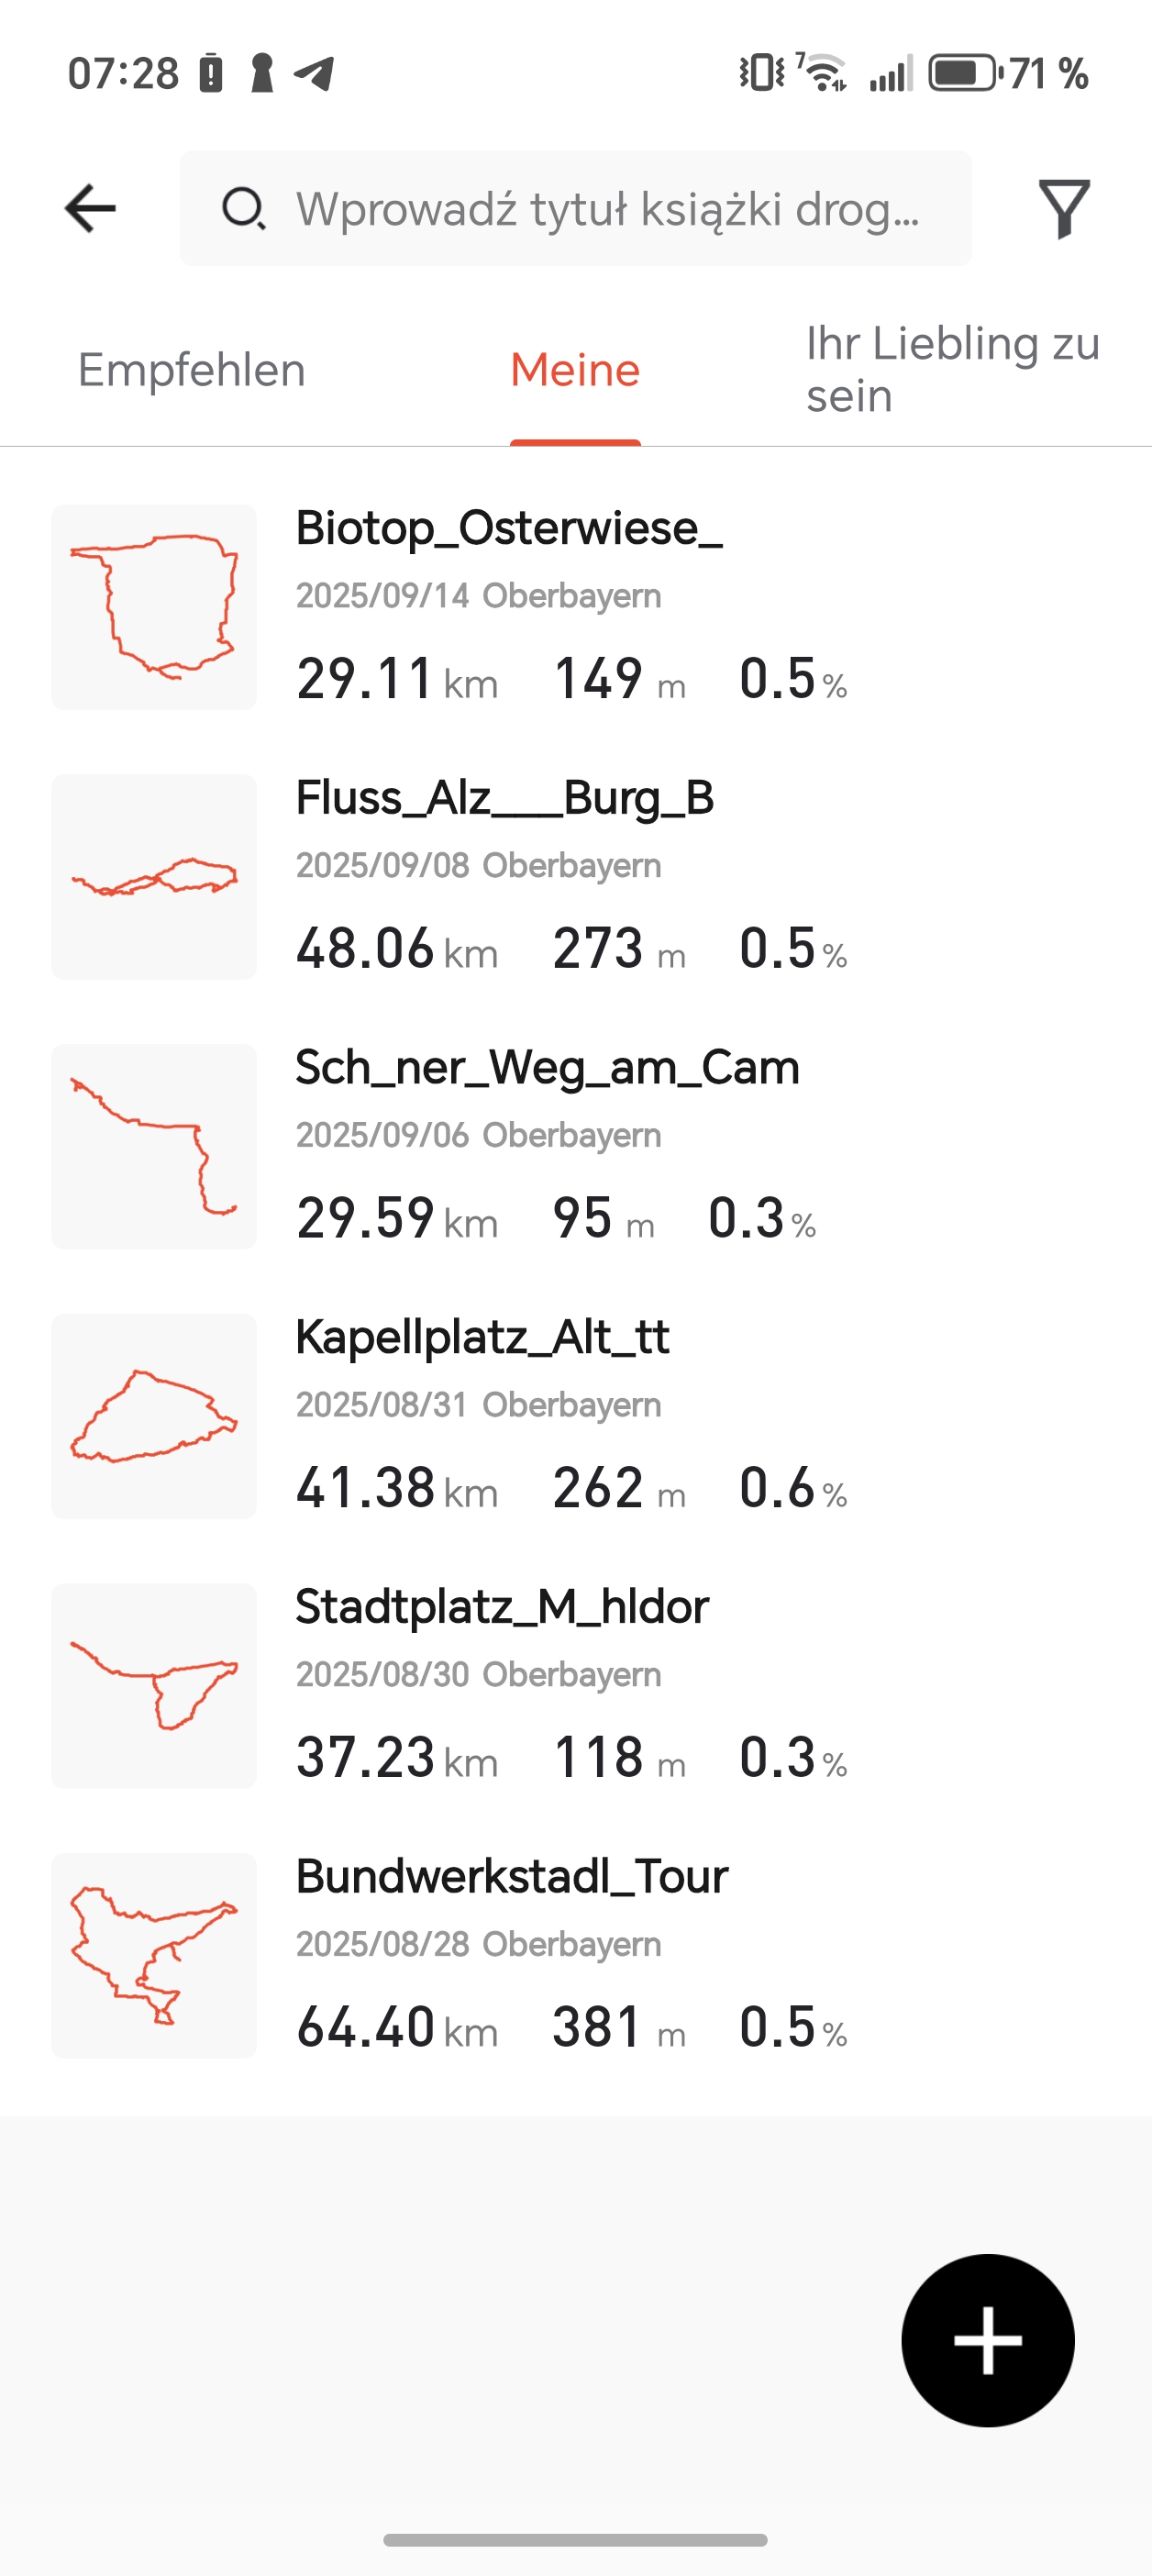Viewport: 1152px width, 2576px height.
Task: Select the Meine tab
Action: 575,370
